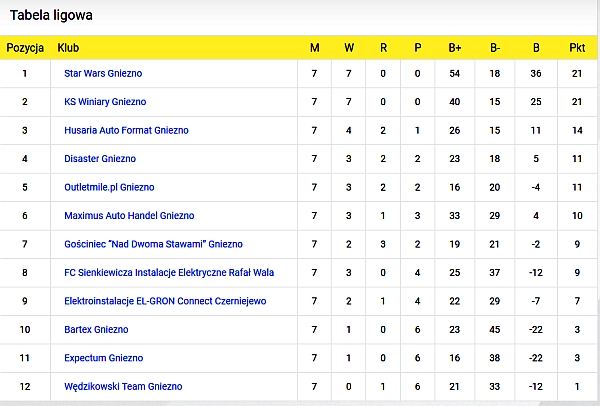The width and height of the screenshot is (600, 406).
Task: Select the Bartex Gniezno club link
Action: point(96,329)
